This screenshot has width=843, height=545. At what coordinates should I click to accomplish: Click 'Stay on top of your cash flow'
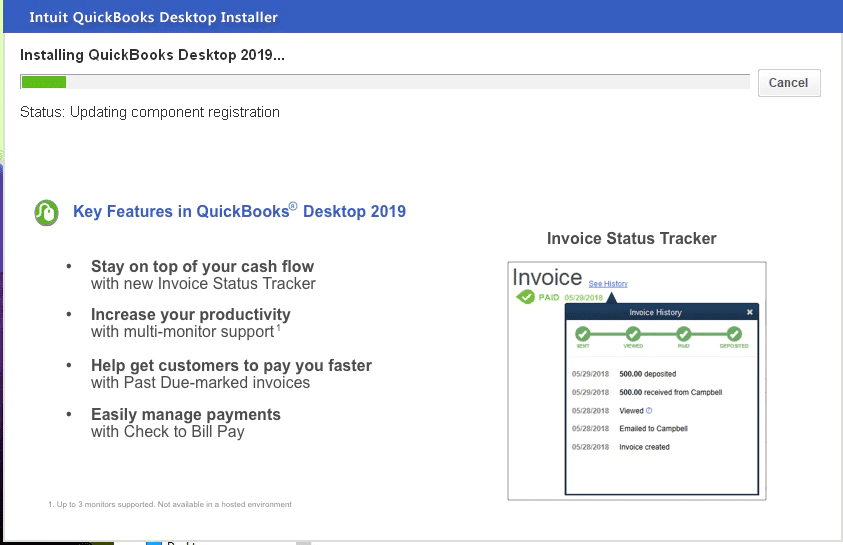(202, 266)
